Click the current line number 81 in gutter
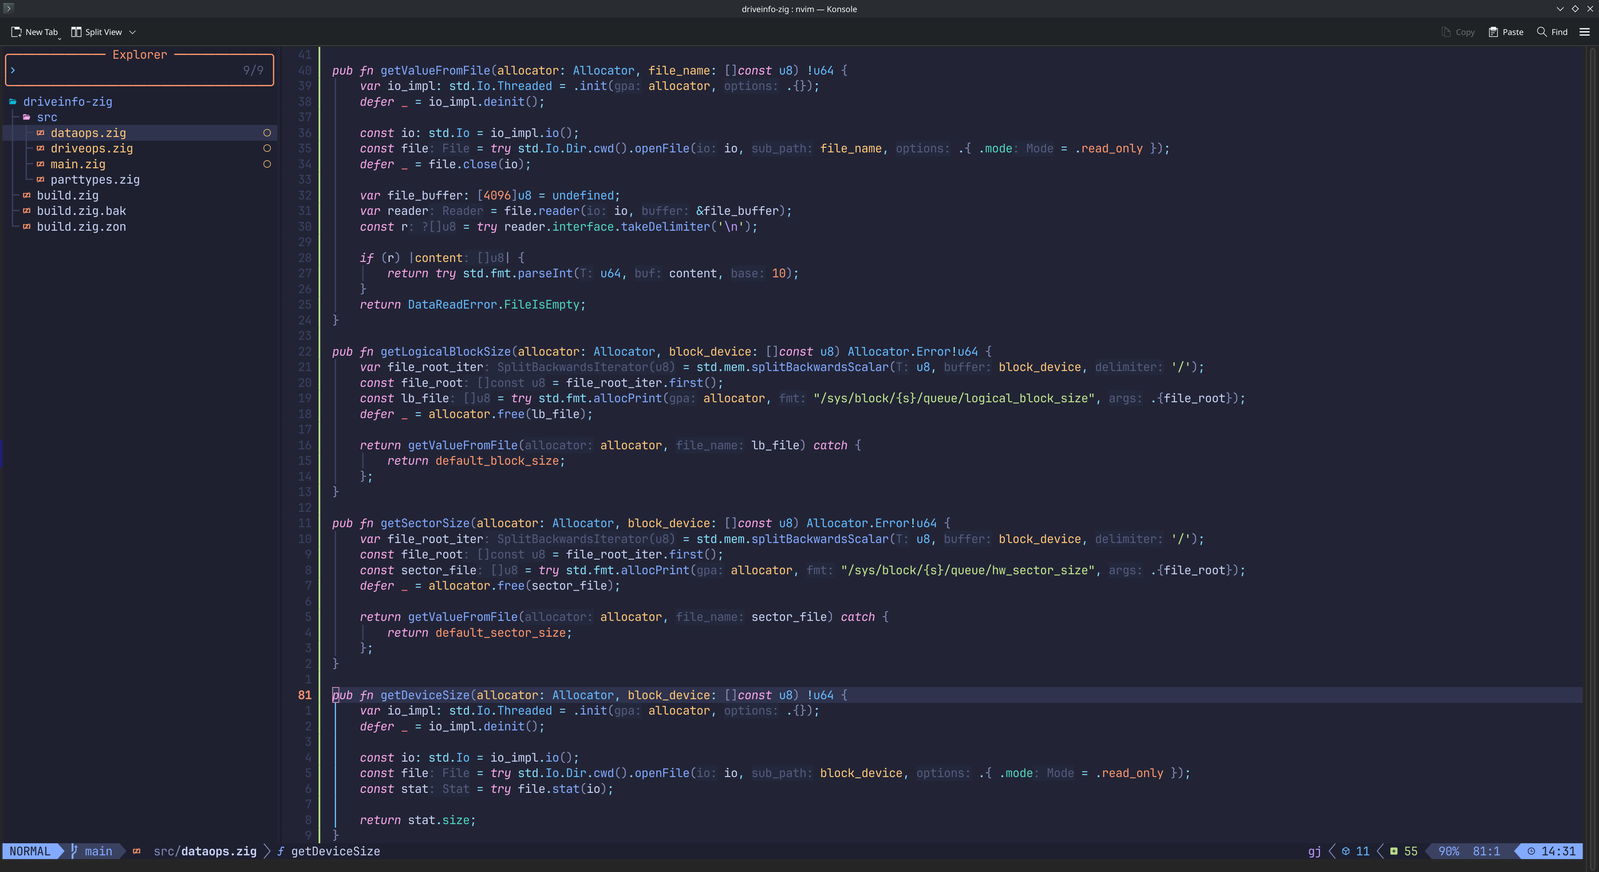 pos(305,696)
